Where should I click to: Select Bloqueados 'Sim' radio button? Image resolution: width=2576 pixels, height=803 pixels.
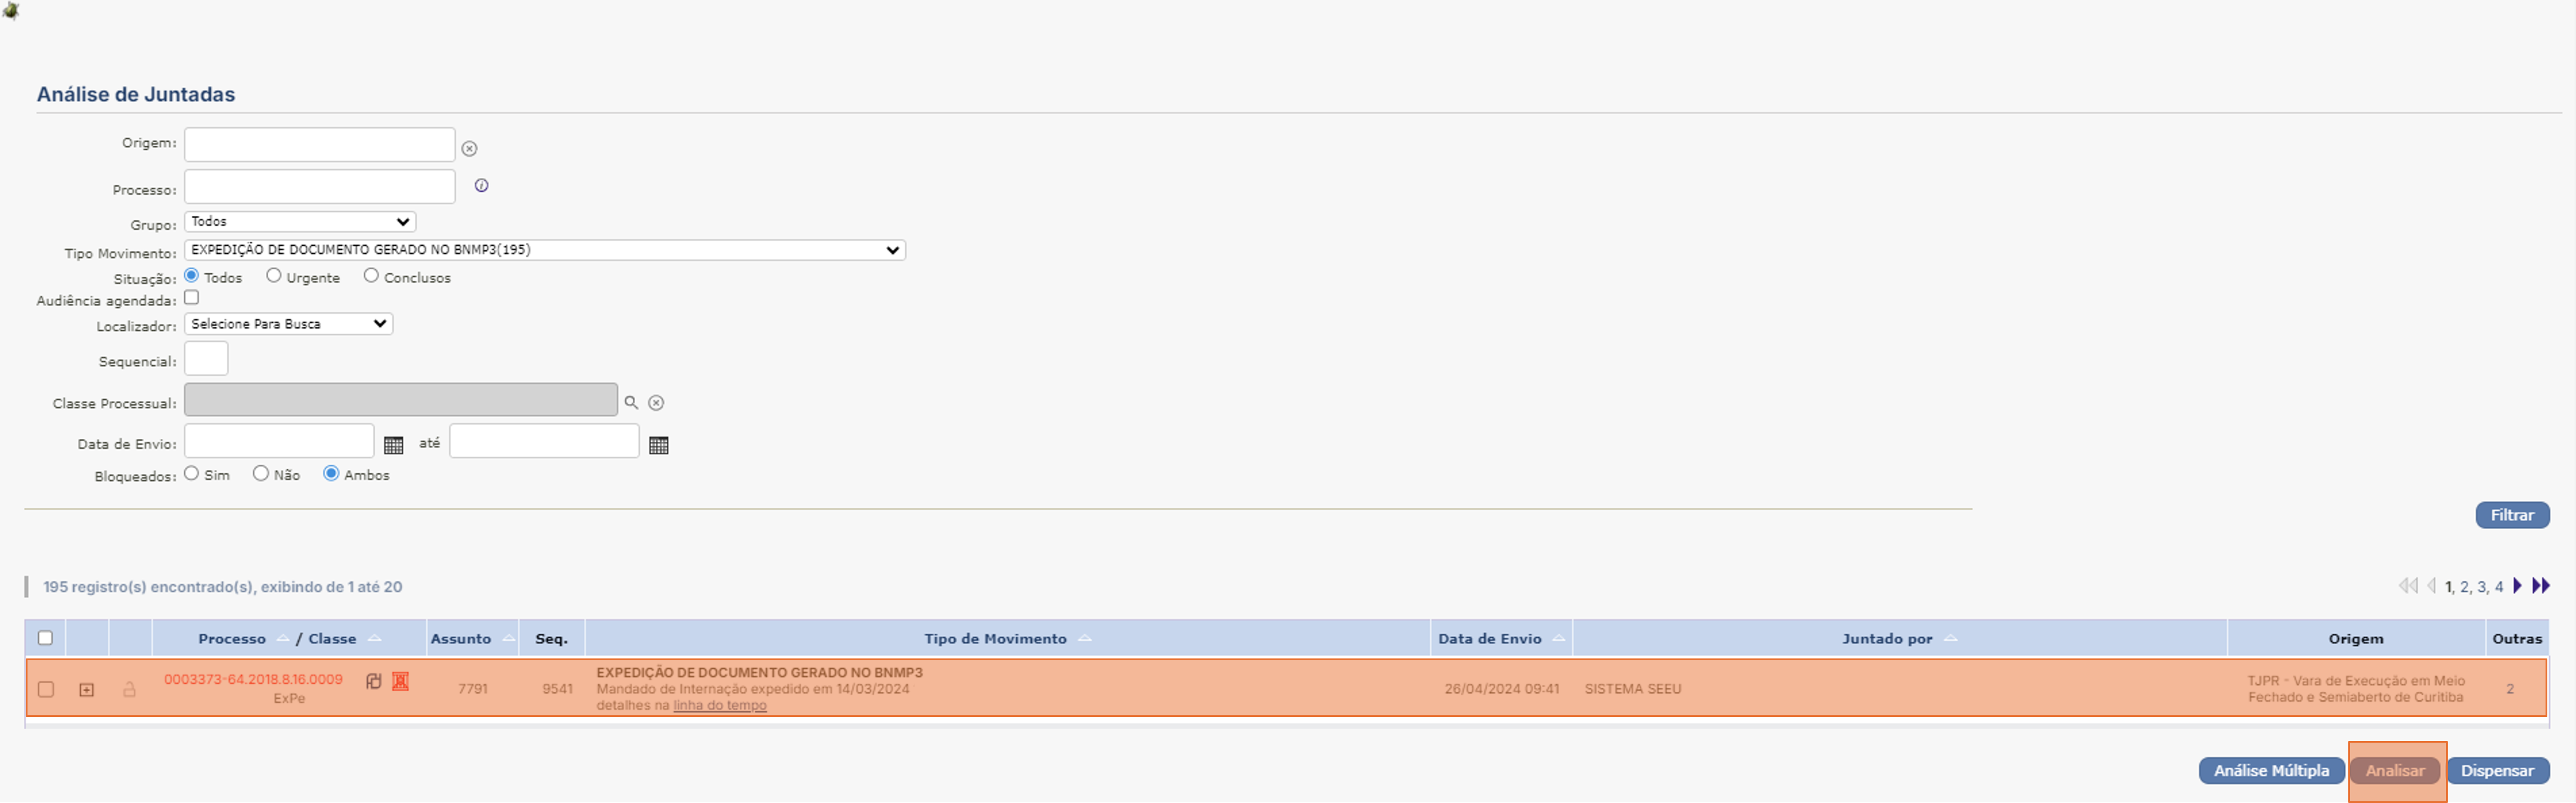[x=192, y=474]
